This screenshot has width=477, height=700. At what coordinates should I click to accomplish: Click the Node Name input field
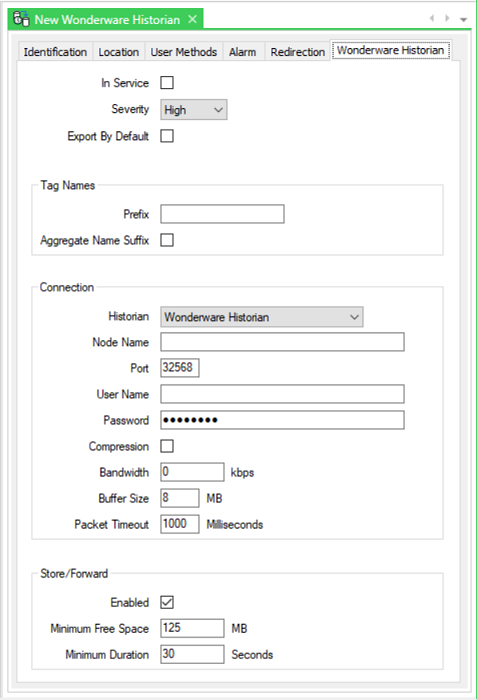pyautogui.click(x=282, y=342)
